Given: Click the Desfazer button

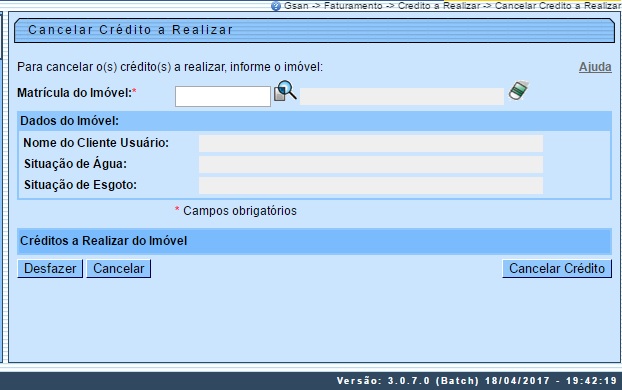Looking at the screenshot, I should pyautogui.click(x=50, y=269).
